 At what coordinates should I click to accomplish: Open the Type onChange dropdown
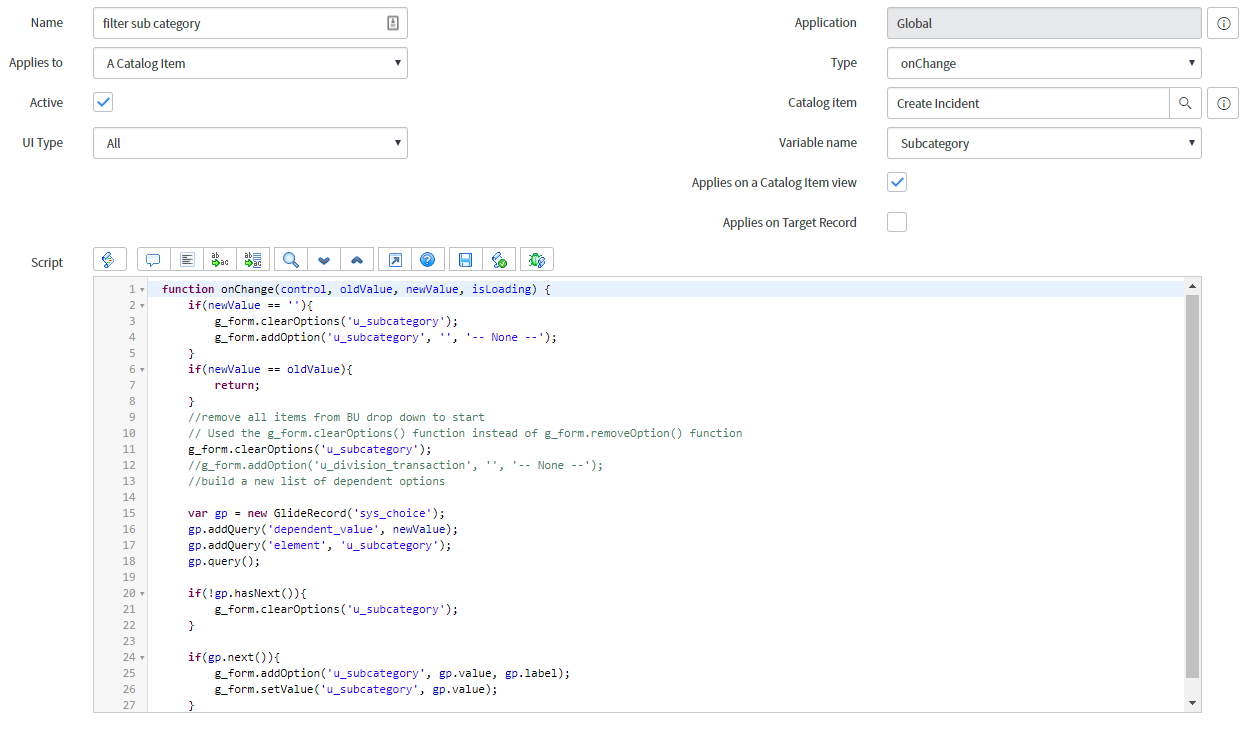[x=1043, y=63]
